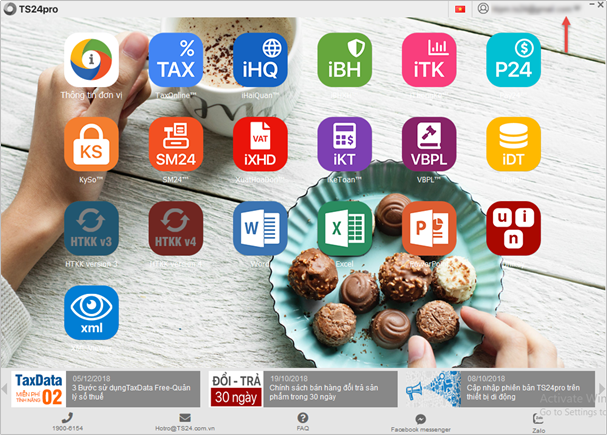Click the phone hotline 1900-6154 icon

(67, 418)
